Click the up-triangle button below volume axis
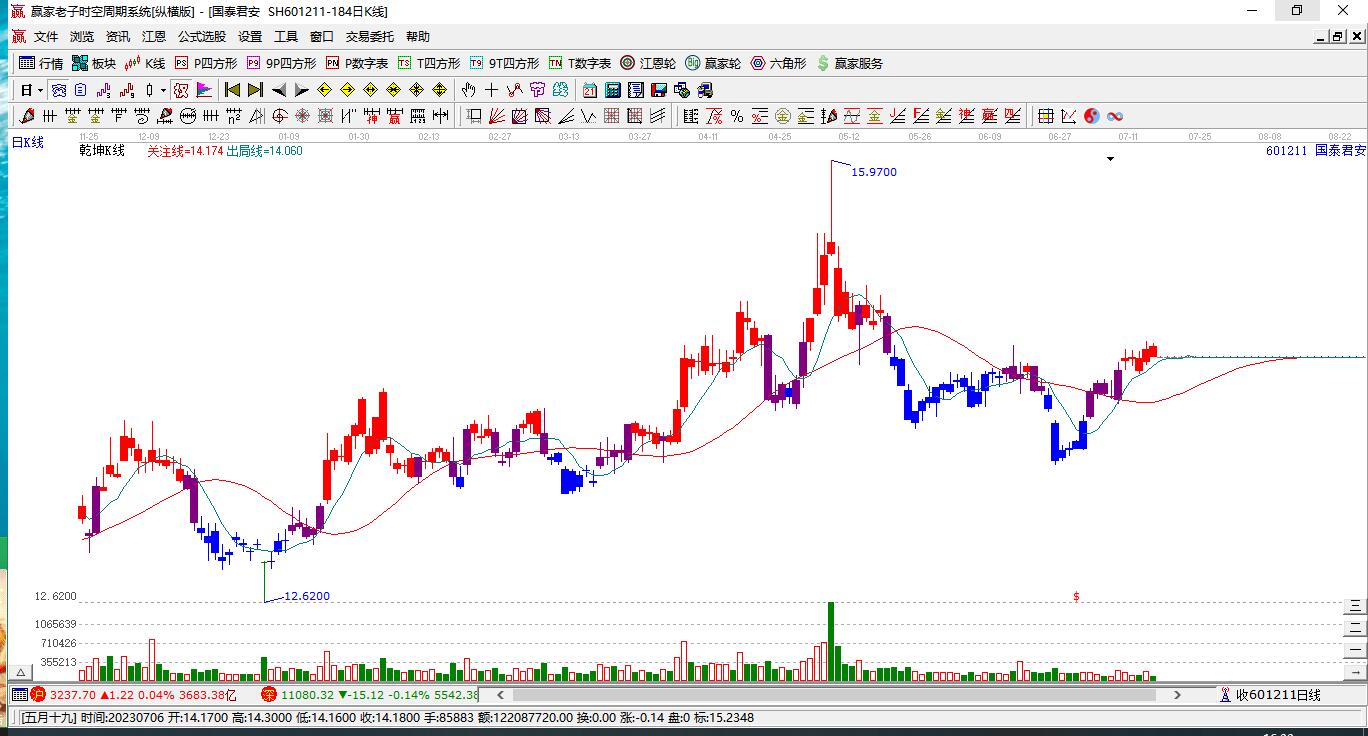 pos(22,674)
